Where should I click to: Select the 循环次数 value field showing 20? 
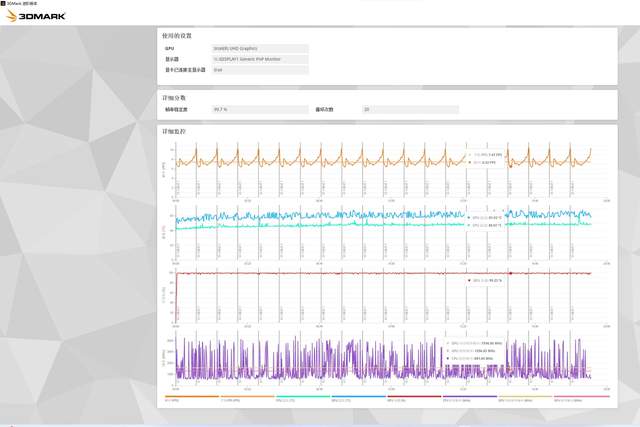[410, 109]
